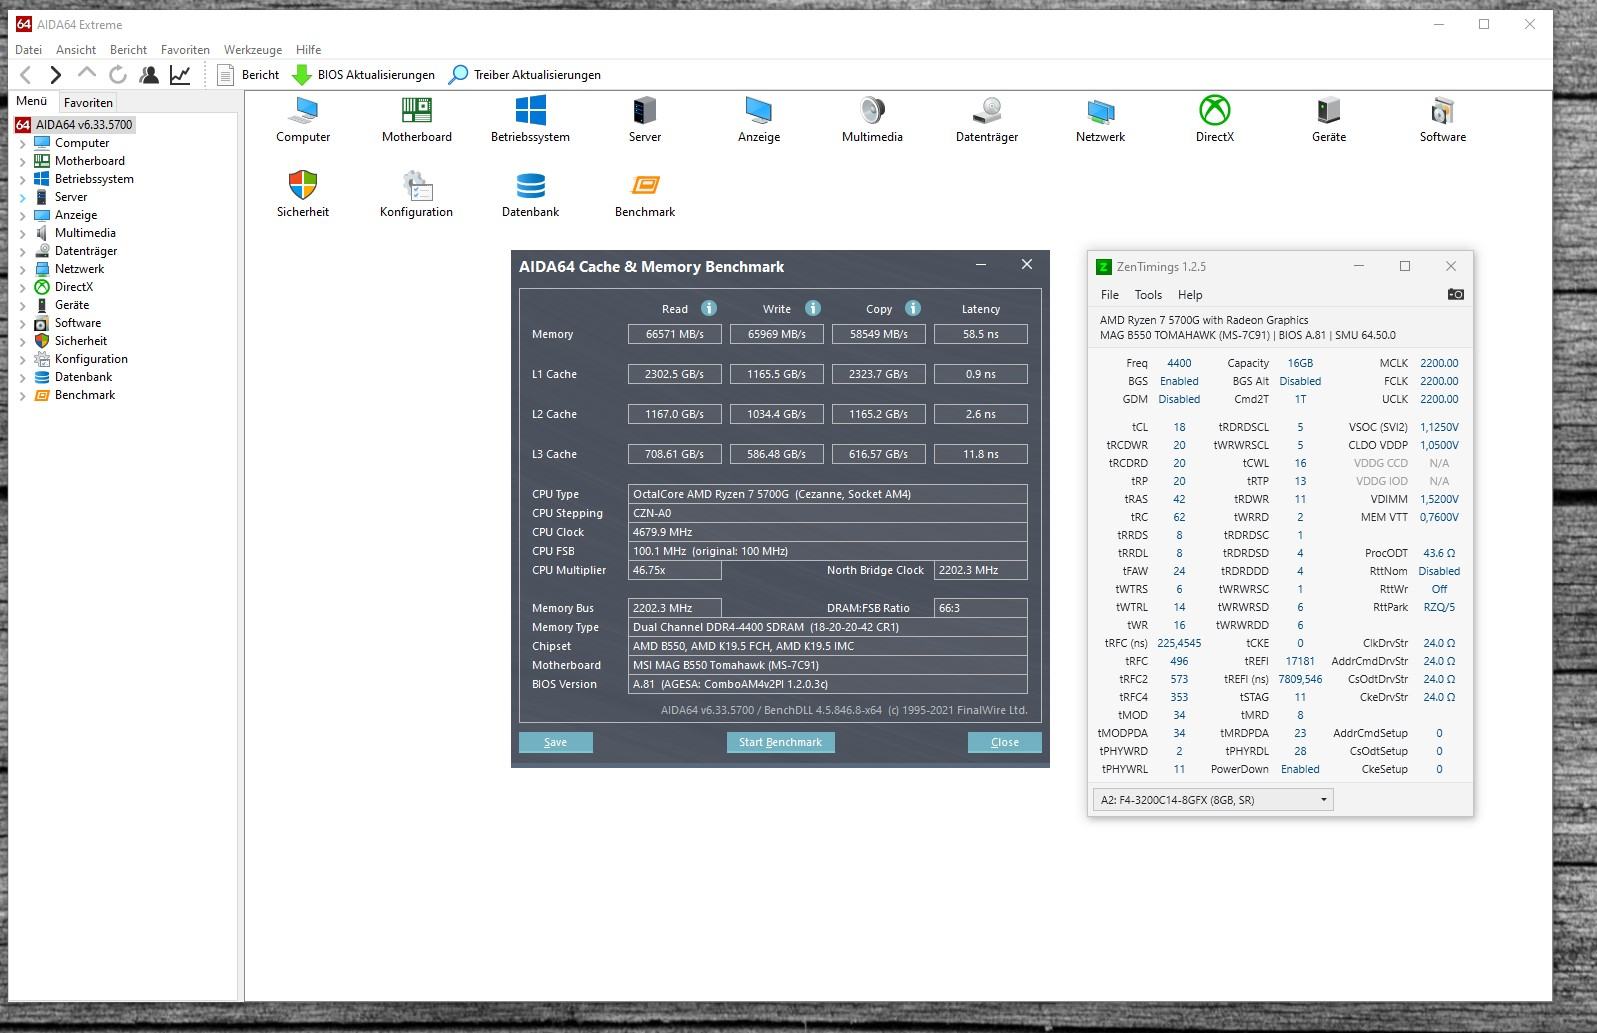The image size is (1597, 1033).
Task: Open the Ansicht menu
Action: [x=76, y=49]
